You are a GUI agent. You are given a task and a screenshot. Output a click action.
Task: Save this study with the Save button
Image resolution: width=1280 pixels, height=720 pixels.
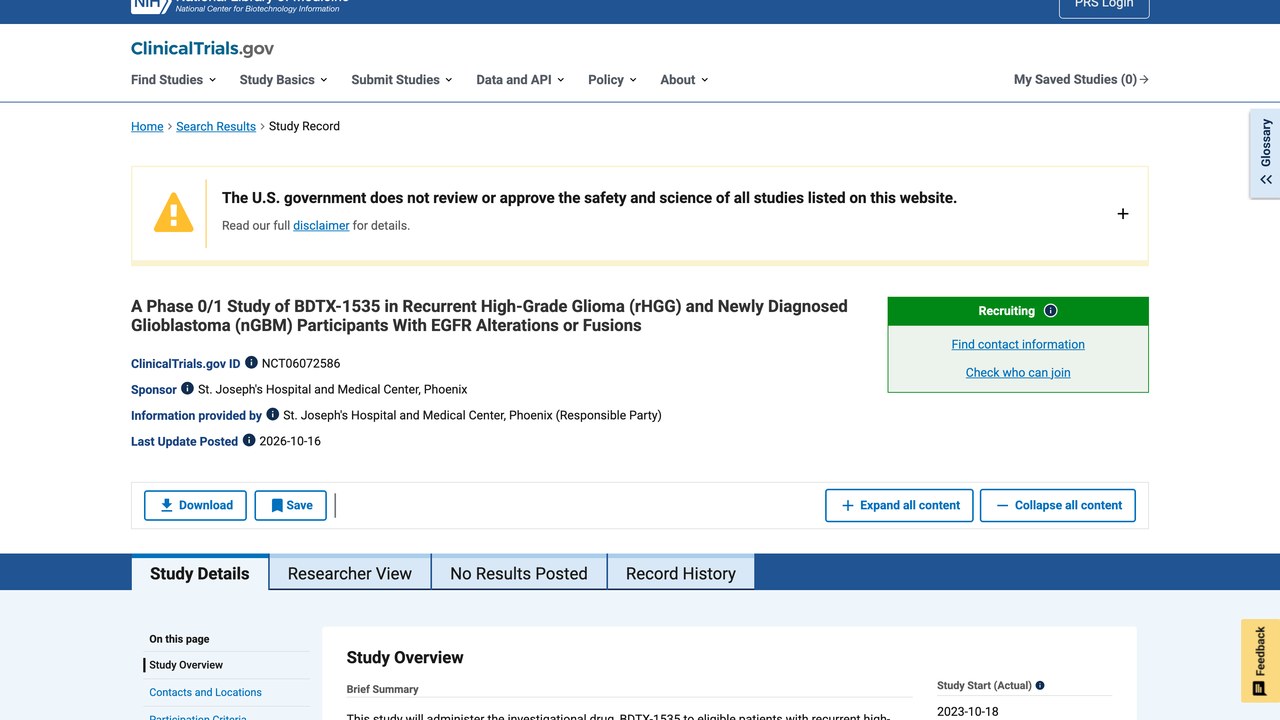[291, 505]
